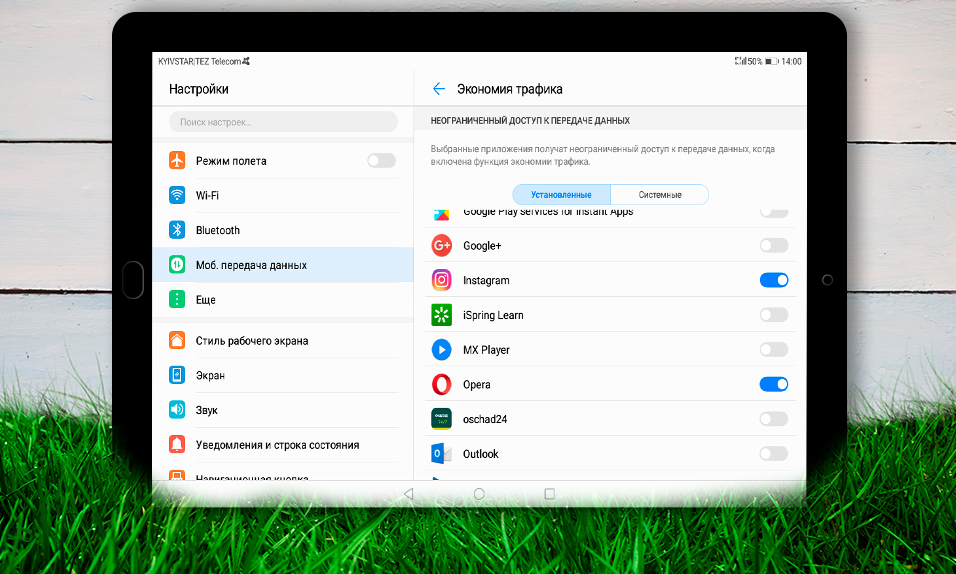Tap the Android back navigation triangle
Screen dimensions: 956x574
408,493
